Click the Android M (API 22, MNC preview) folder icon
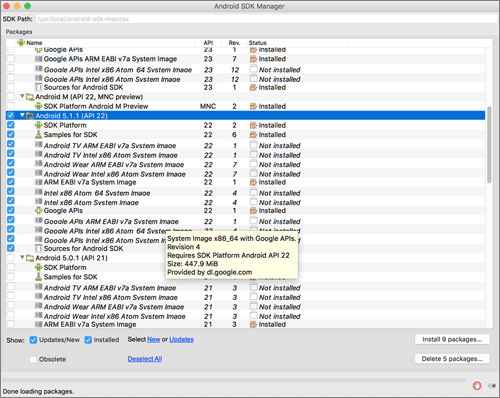The image size is (500, 398). pos(30,97)
